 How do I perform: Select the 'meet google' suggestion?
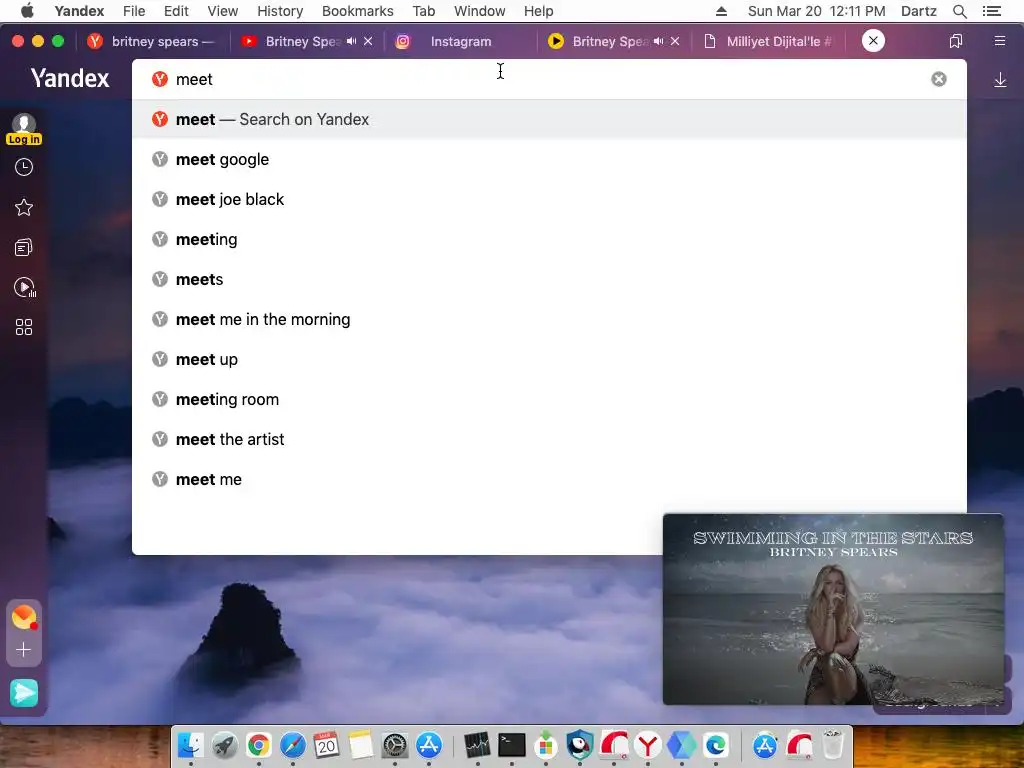[x=549, y=159]
